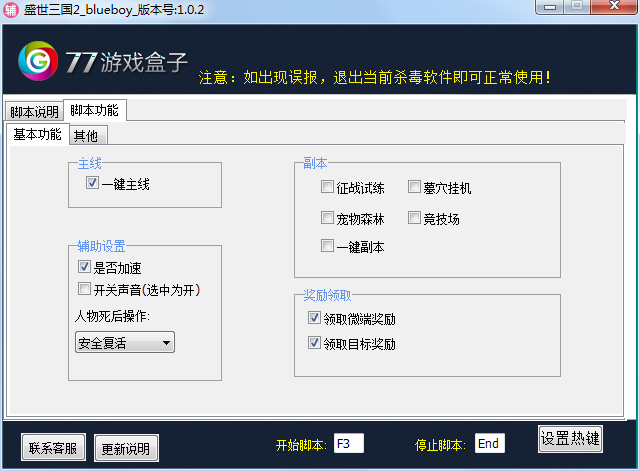Select the 基本功能 sub-tab

point(37,135)
